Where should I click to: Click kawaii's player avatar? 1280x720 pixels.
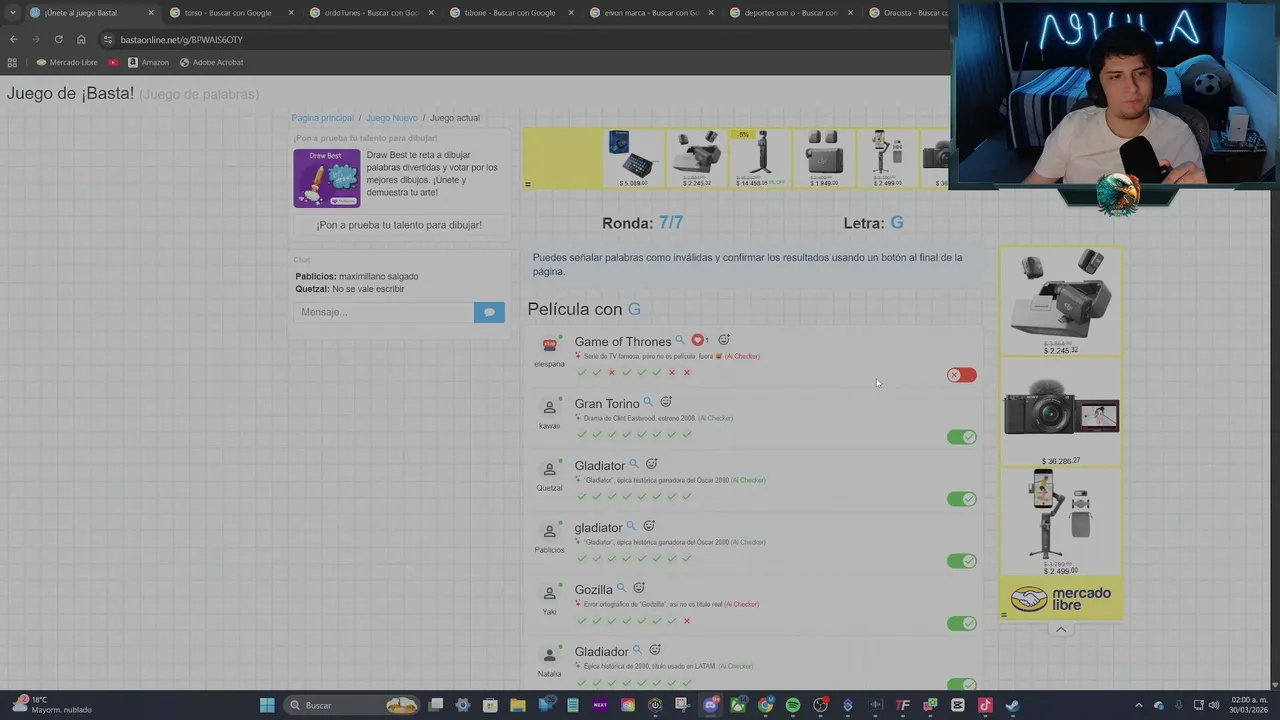pyautogui.click(x=549, y=407)
